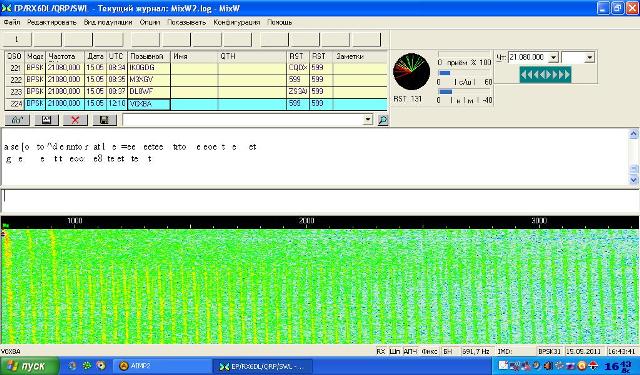Click the 3000 Hz waterfall scale mark
640x375 pixels.
click(x=539, y=221)
